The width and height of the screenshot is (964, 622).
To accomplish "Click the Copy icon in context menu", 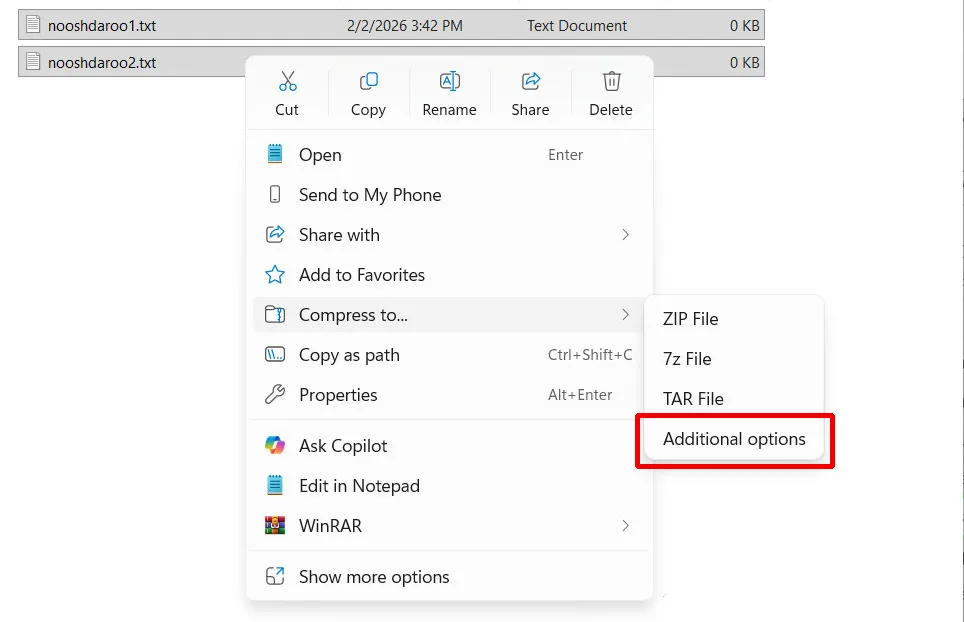I will pos(368,82).
